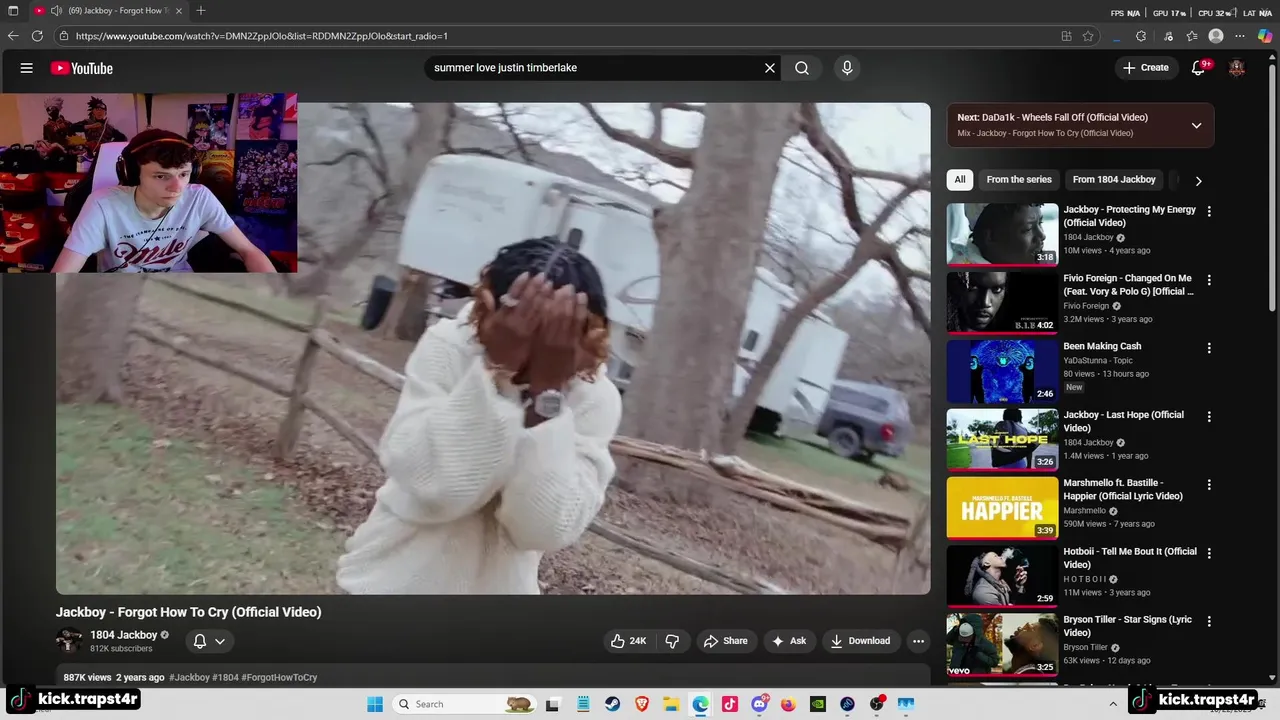
Task: Launch Steam from the taskbar
Action: [611, 704]
